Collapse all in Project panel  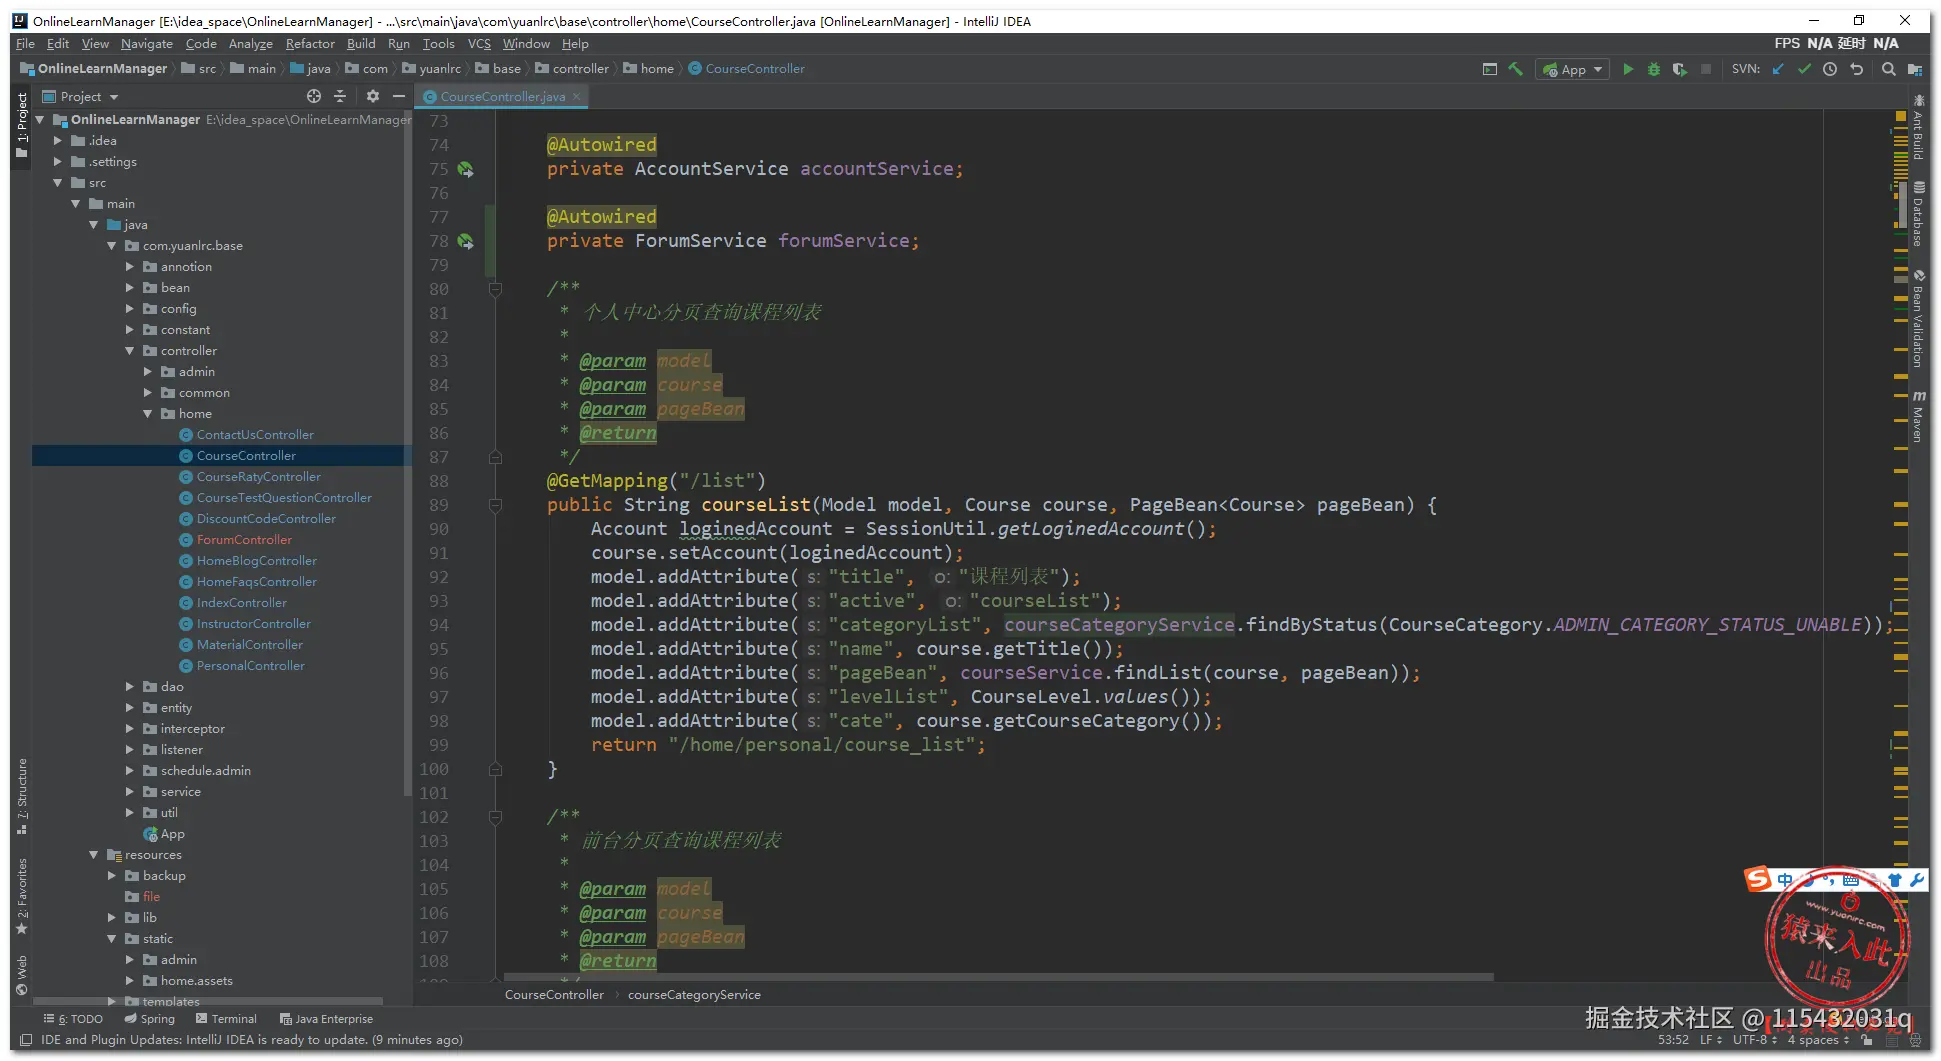pyautogui.click(x=340, y=96)
